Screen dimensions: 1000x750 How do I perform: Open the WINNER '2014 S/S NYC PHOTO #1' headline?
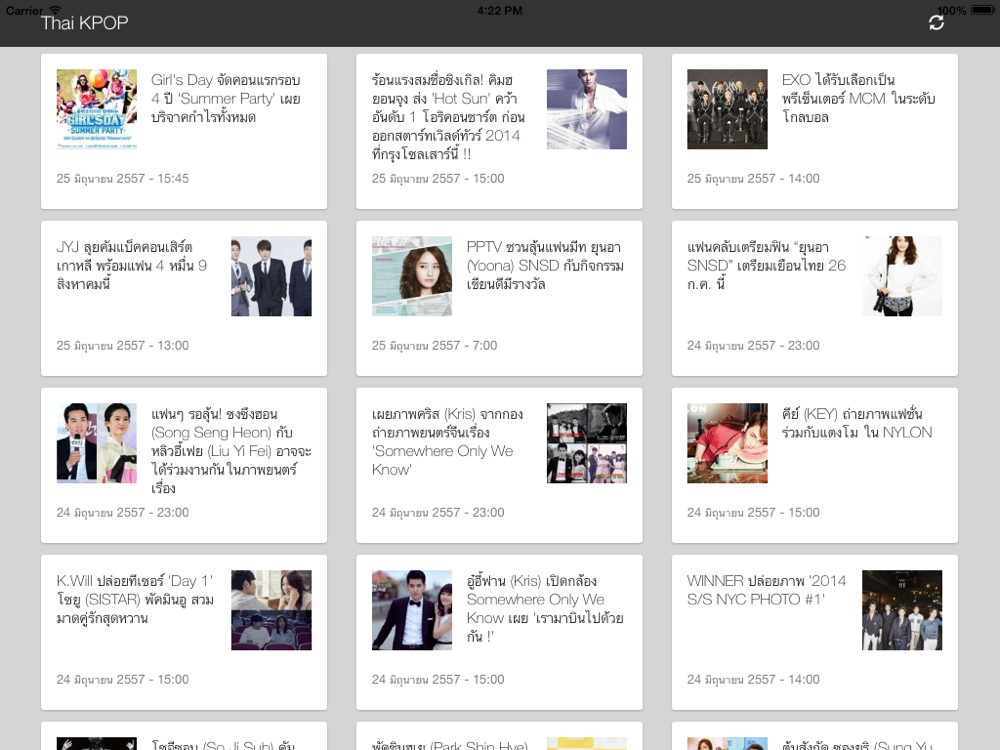tap(767, 590)
